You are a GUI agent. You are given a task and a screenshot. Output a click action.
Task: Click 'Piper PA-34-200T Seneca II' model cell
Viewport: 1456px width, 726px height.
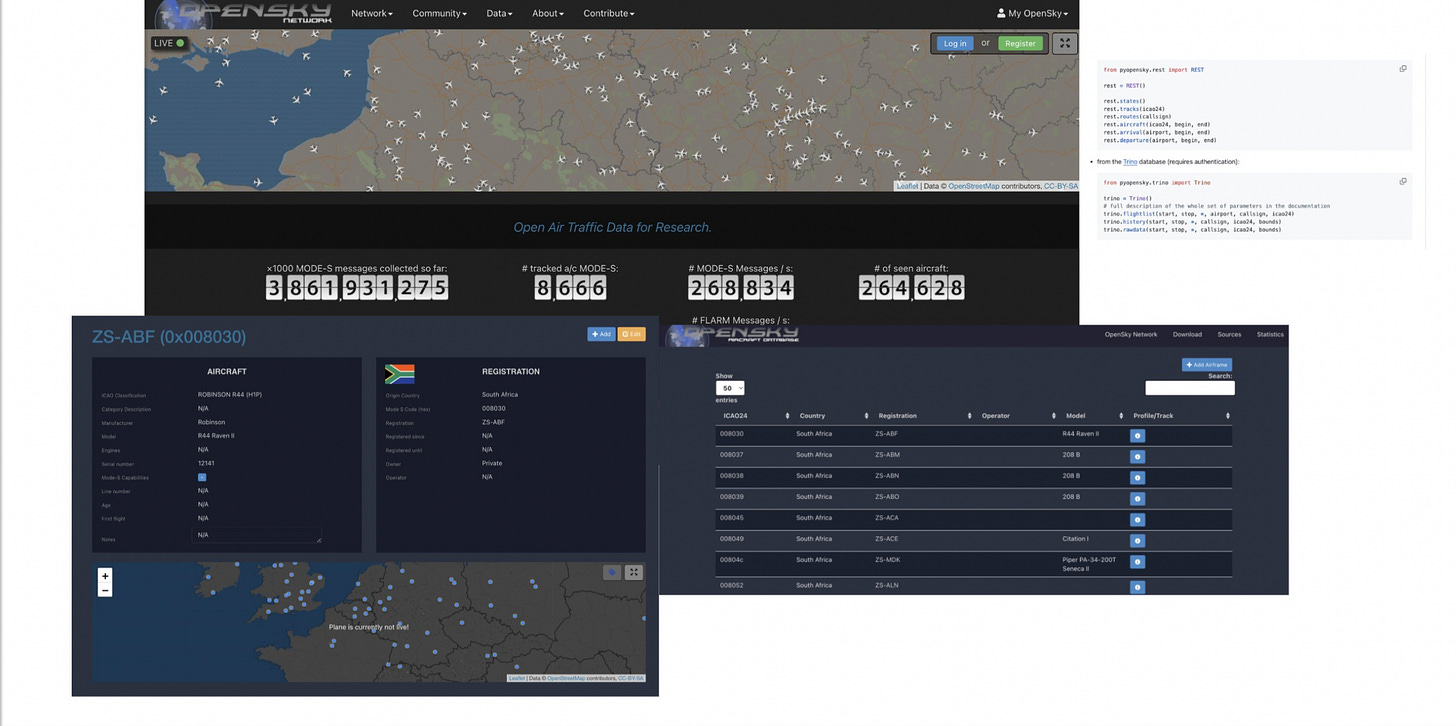point(1088,564)
